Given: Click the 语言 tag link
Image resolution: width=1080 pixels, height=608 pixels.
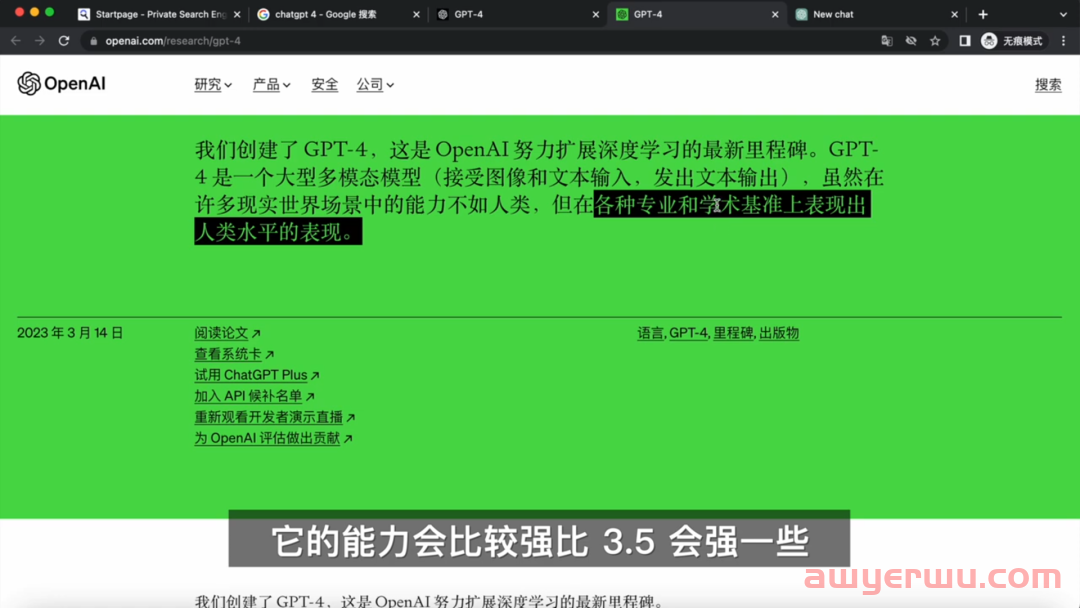Looking at the screenshot, I should 650,333.
